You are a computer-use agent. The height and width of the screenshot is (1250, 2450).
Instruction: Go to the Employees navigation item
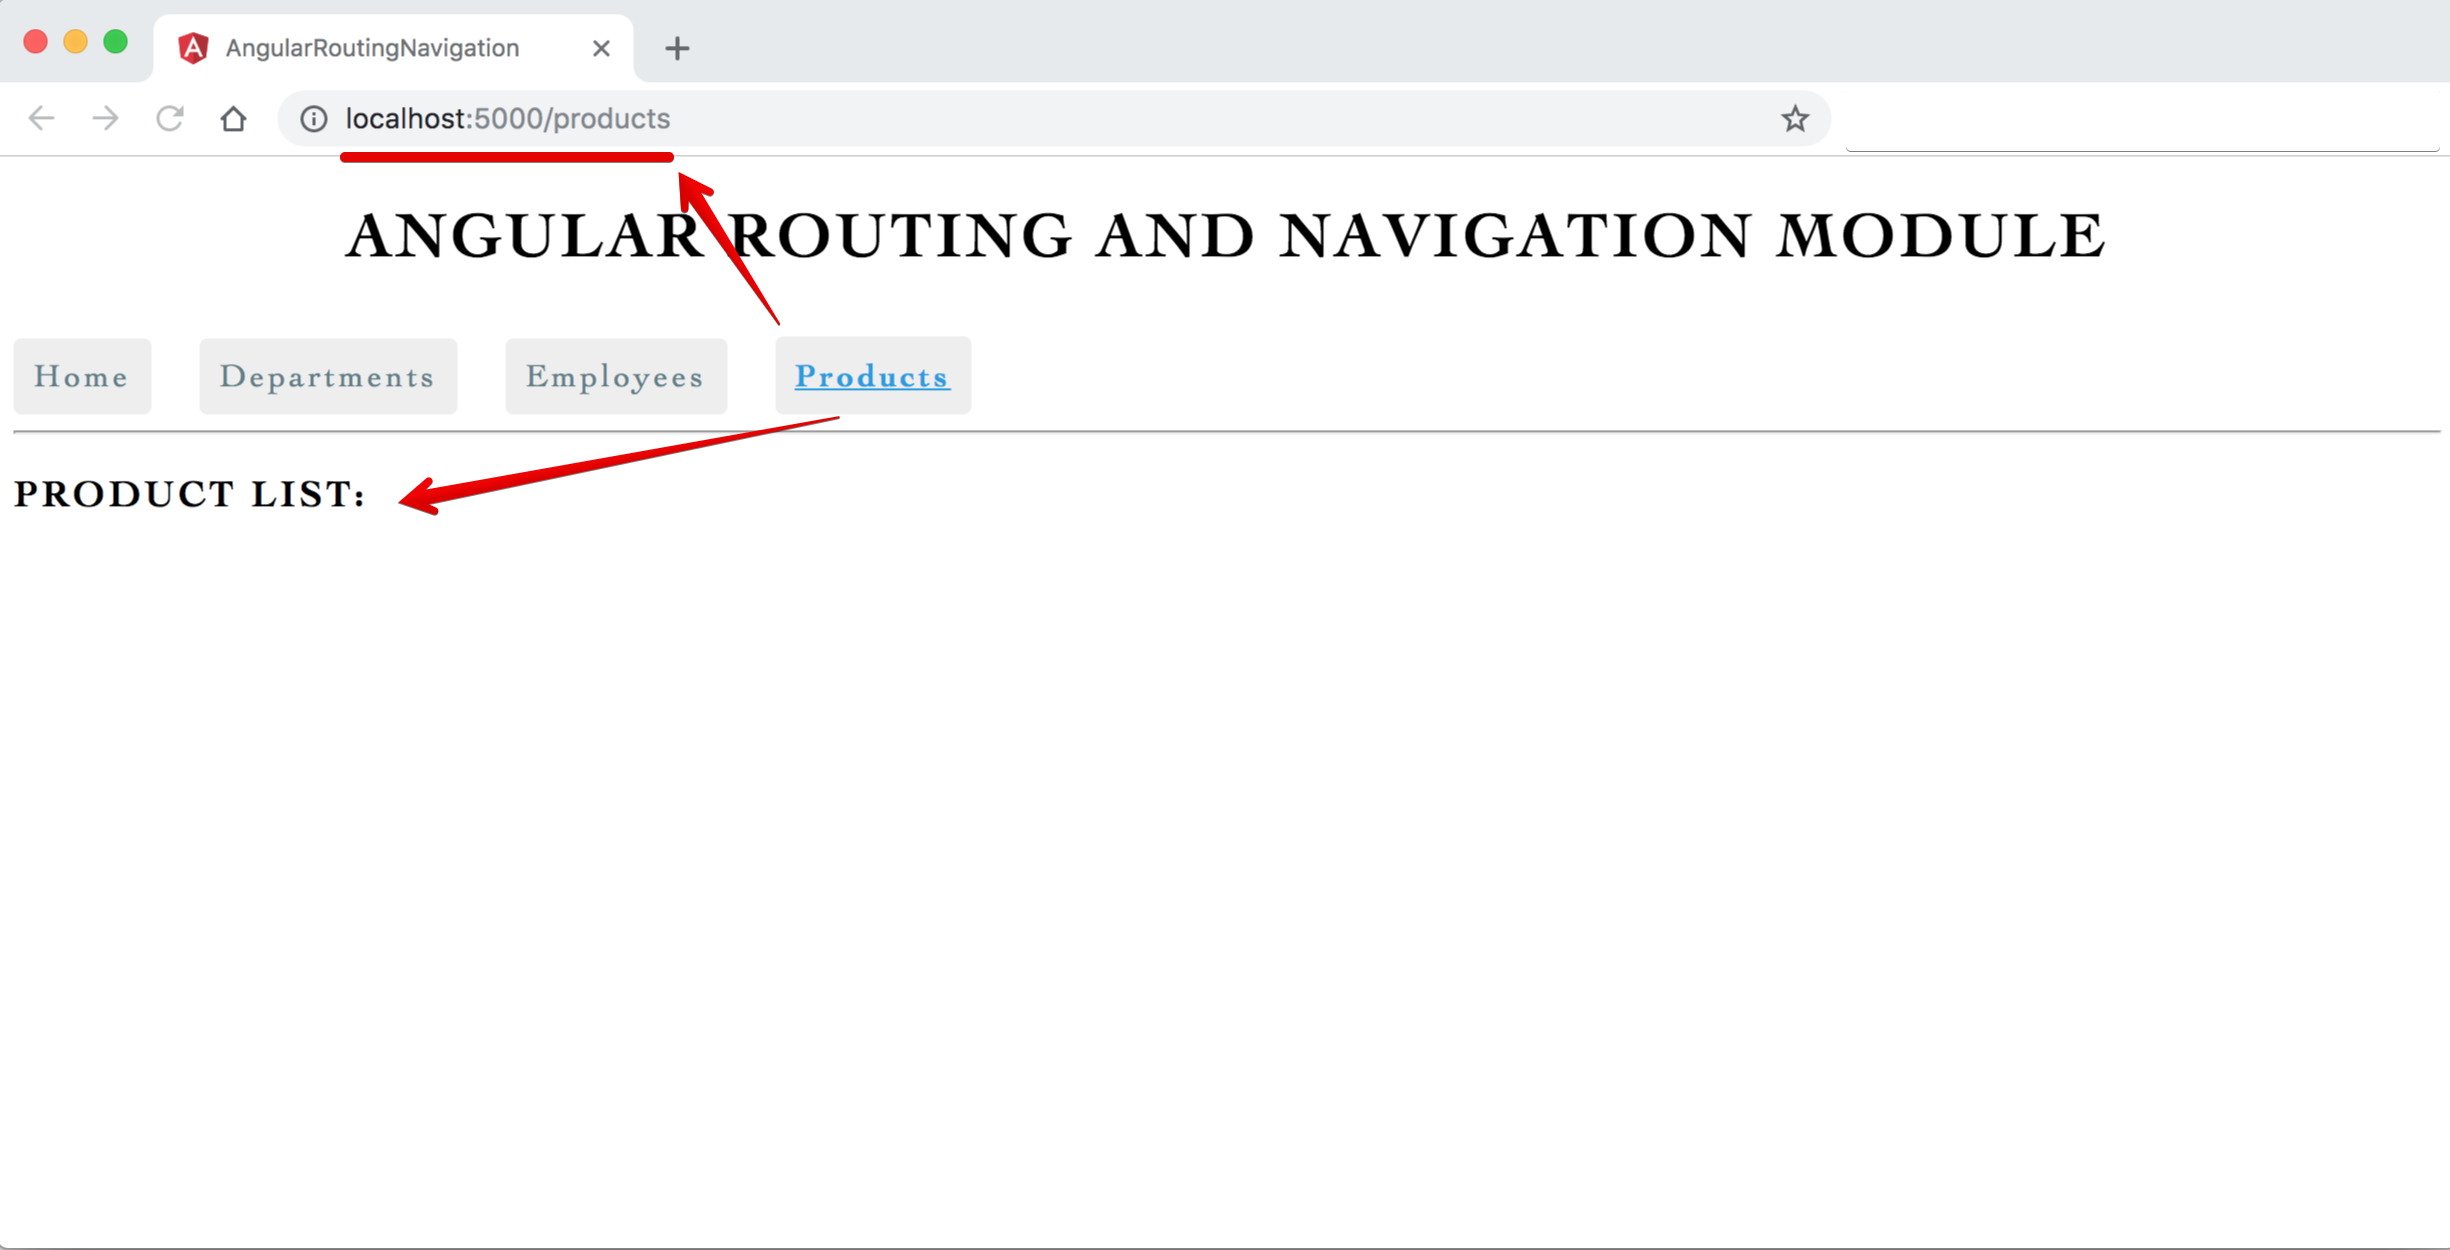(616, 376)
